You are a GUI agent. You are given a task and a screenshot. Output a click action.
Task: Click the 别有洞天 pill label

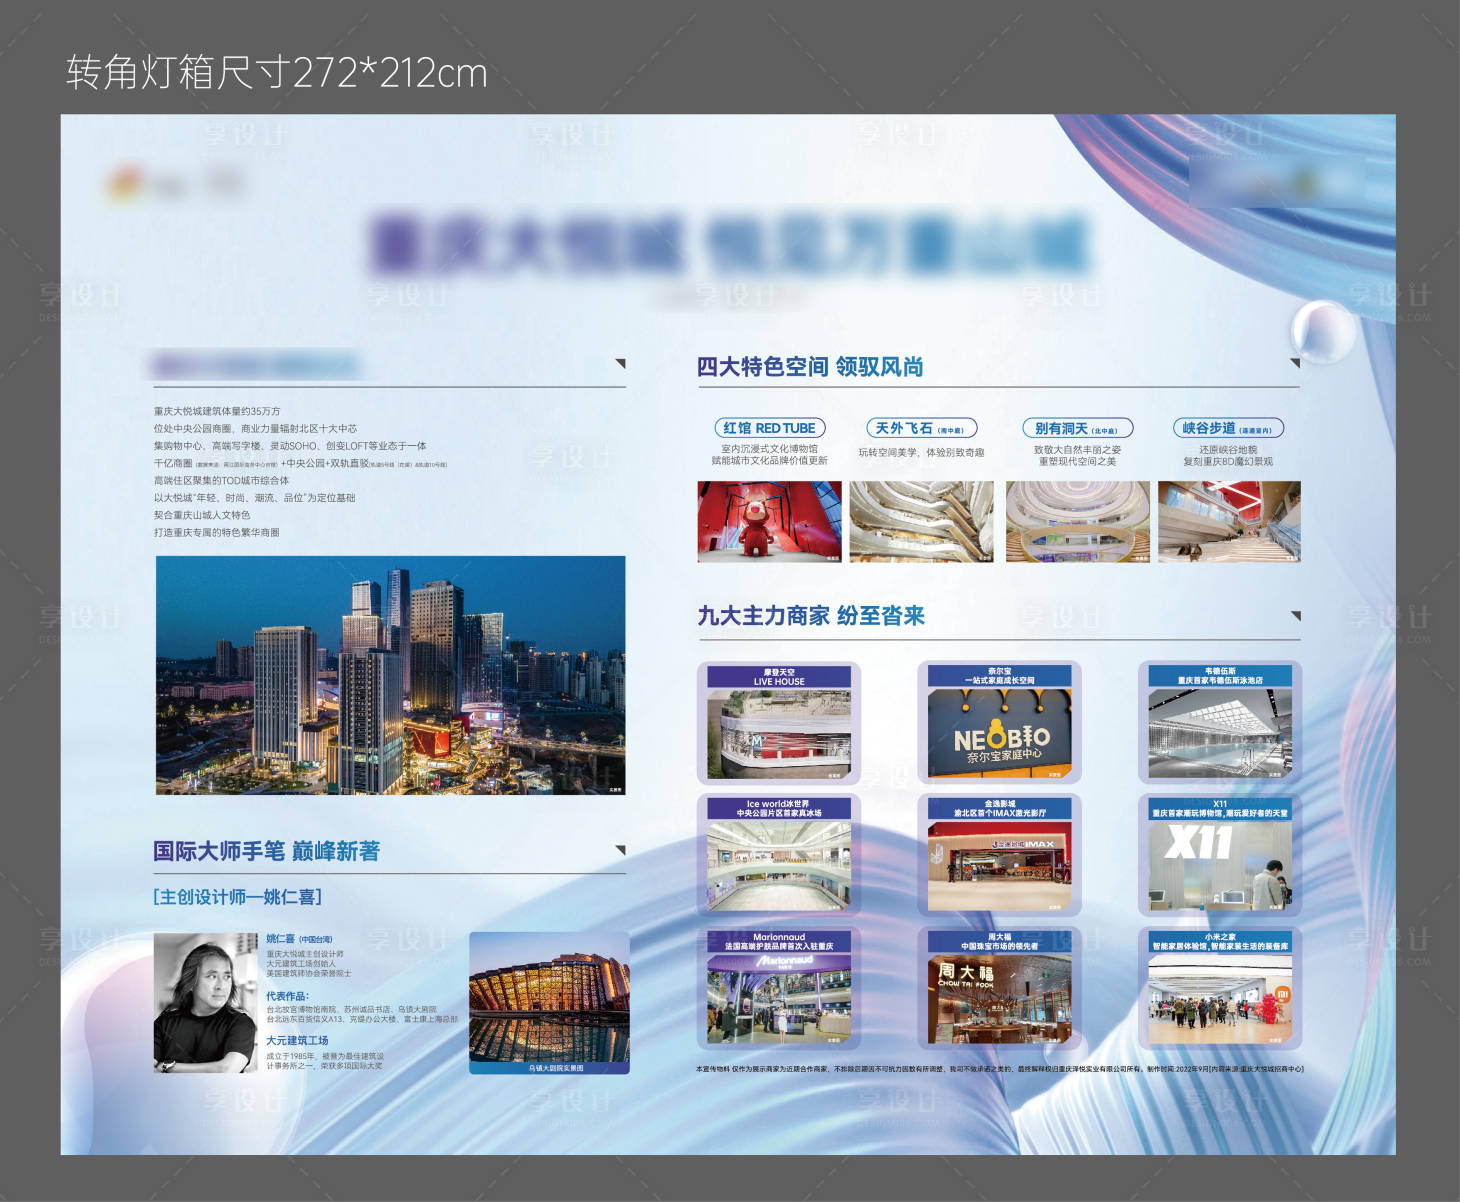pyautogui.click(x=1077, y=428)
